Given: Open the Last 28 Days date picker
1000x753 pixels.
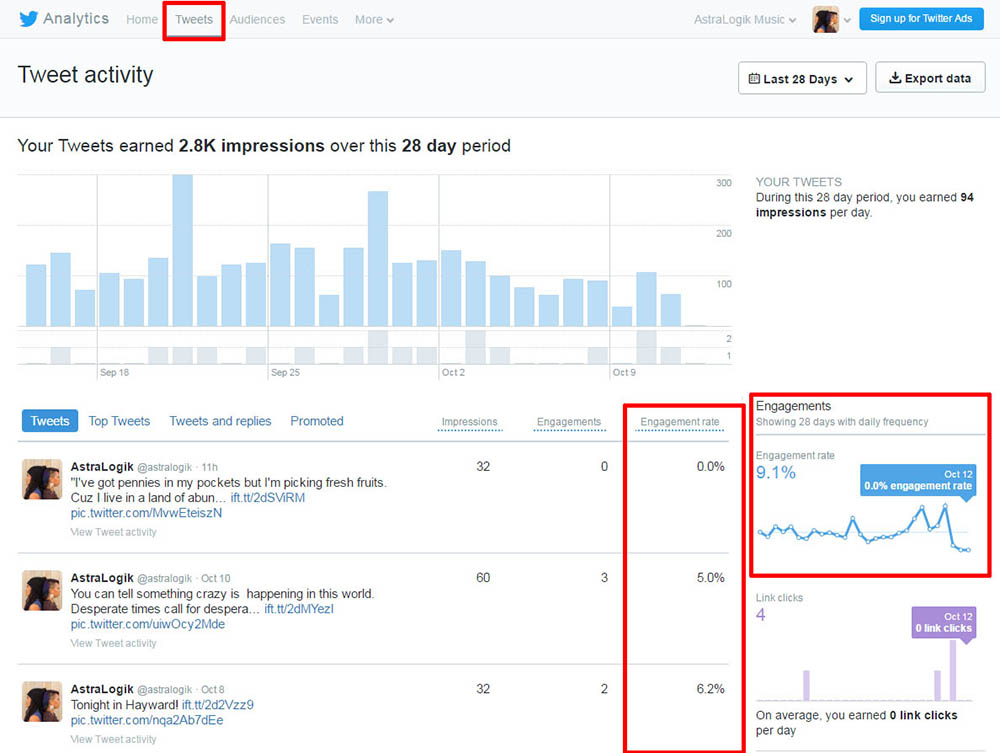Looking at the screenshot, I should tap(802, 78).
